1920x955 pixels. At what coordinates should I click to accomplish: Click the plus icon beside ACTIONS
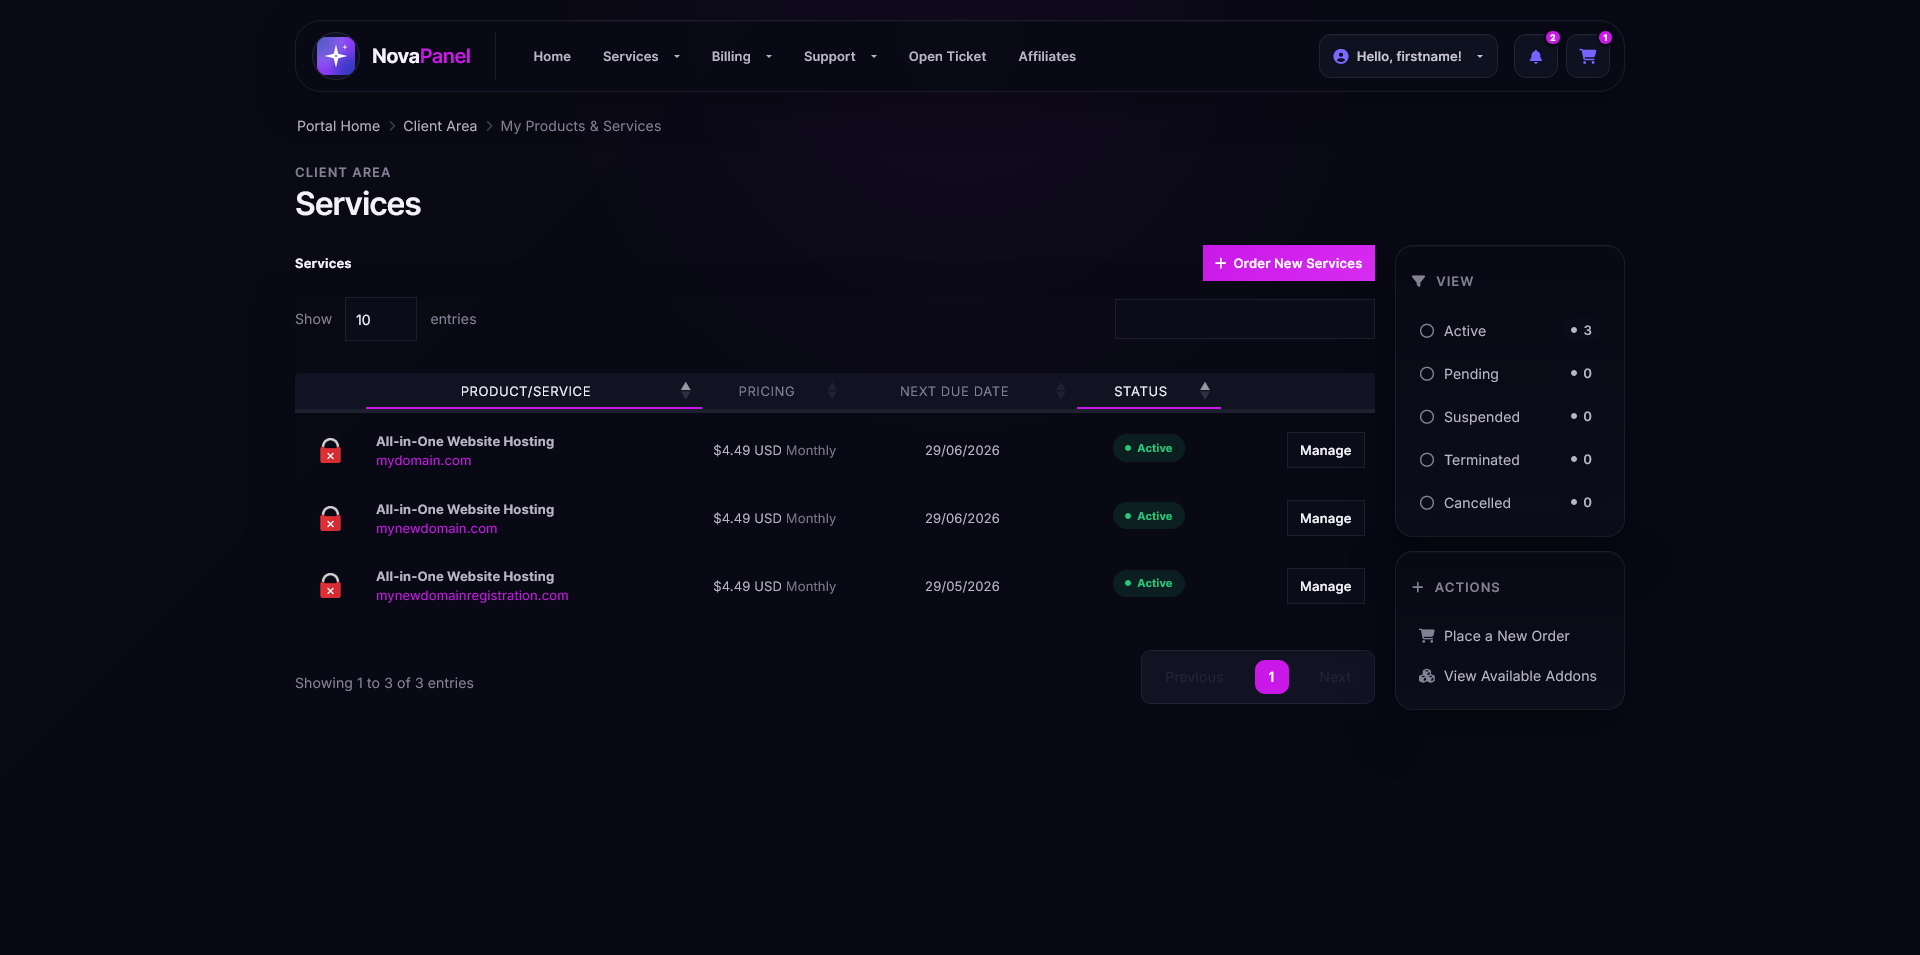coord(1417,587)
